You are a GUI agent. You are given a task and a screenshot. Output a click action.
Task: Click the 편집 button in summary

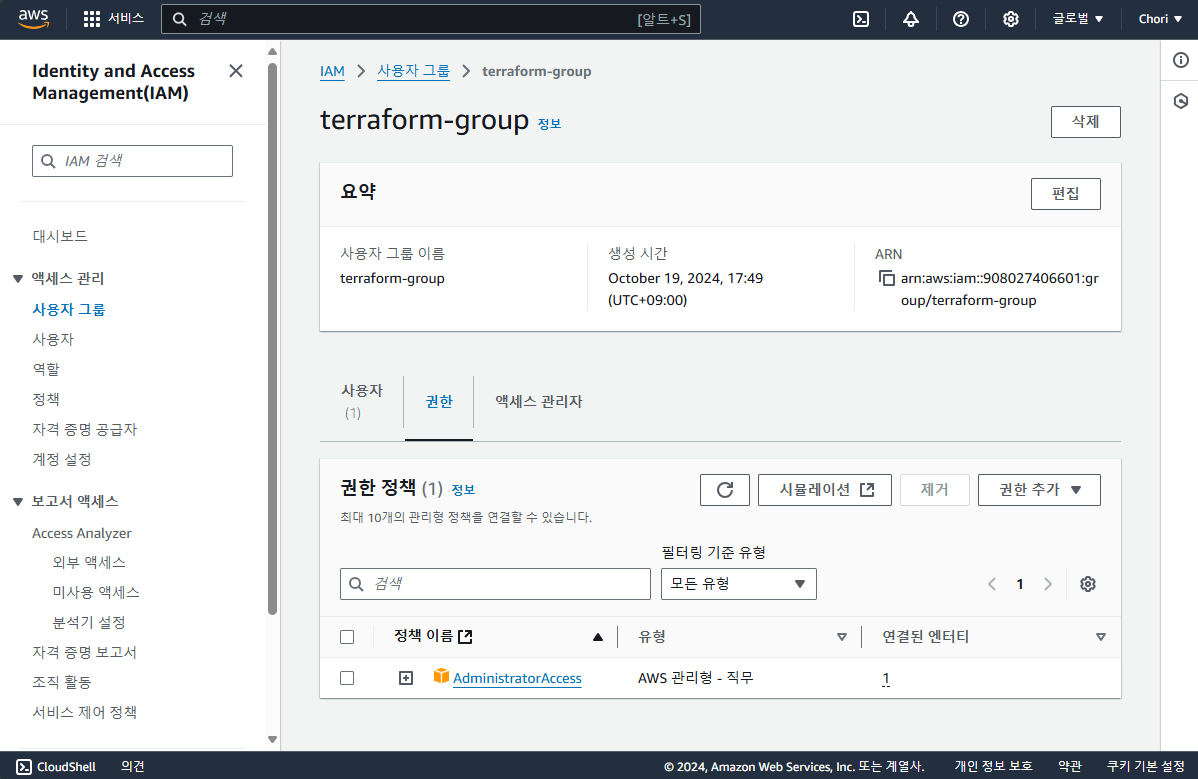coord(1066,194)
